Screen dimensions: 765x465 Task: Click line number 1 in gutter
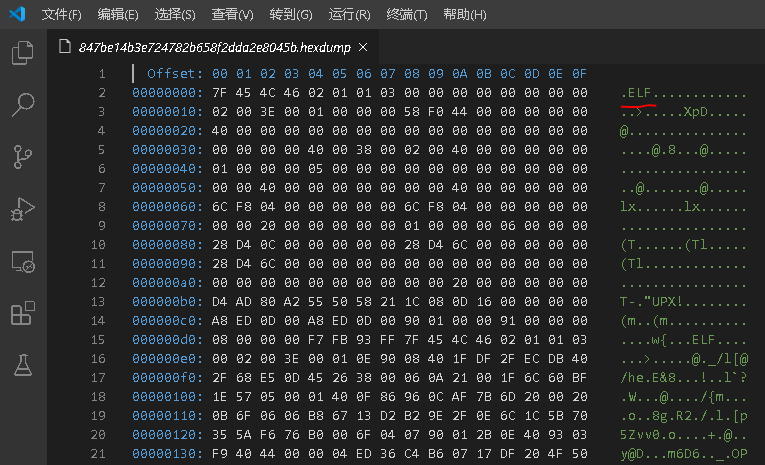click(x=101, y=74)
